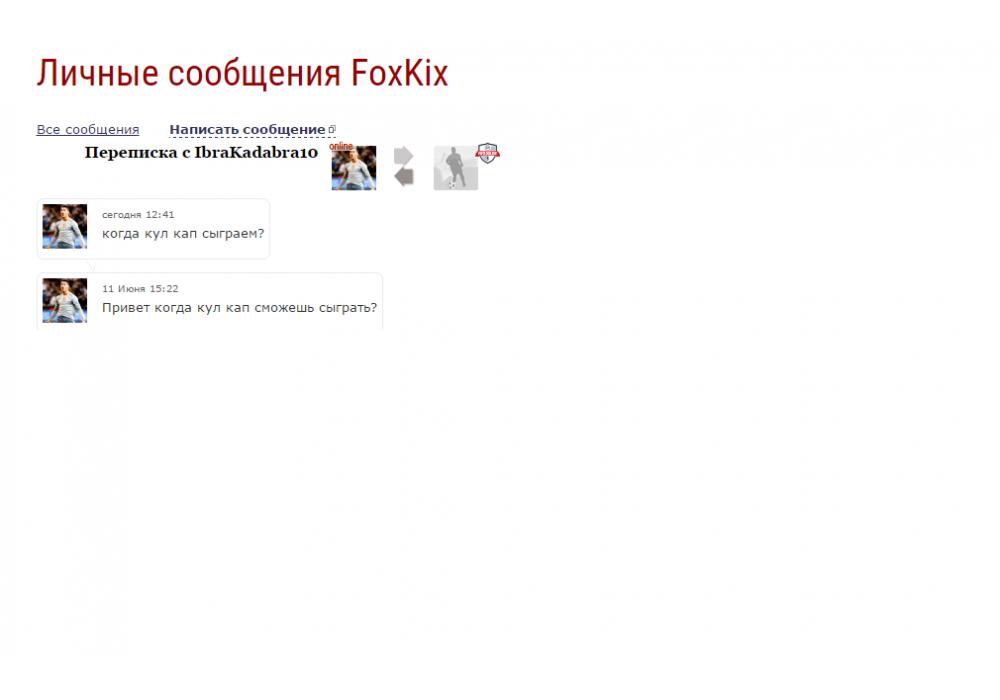This screenshot has width=1000, height=700.
Task: Open the grey footballer silhouette avatar
Action: 455,168
